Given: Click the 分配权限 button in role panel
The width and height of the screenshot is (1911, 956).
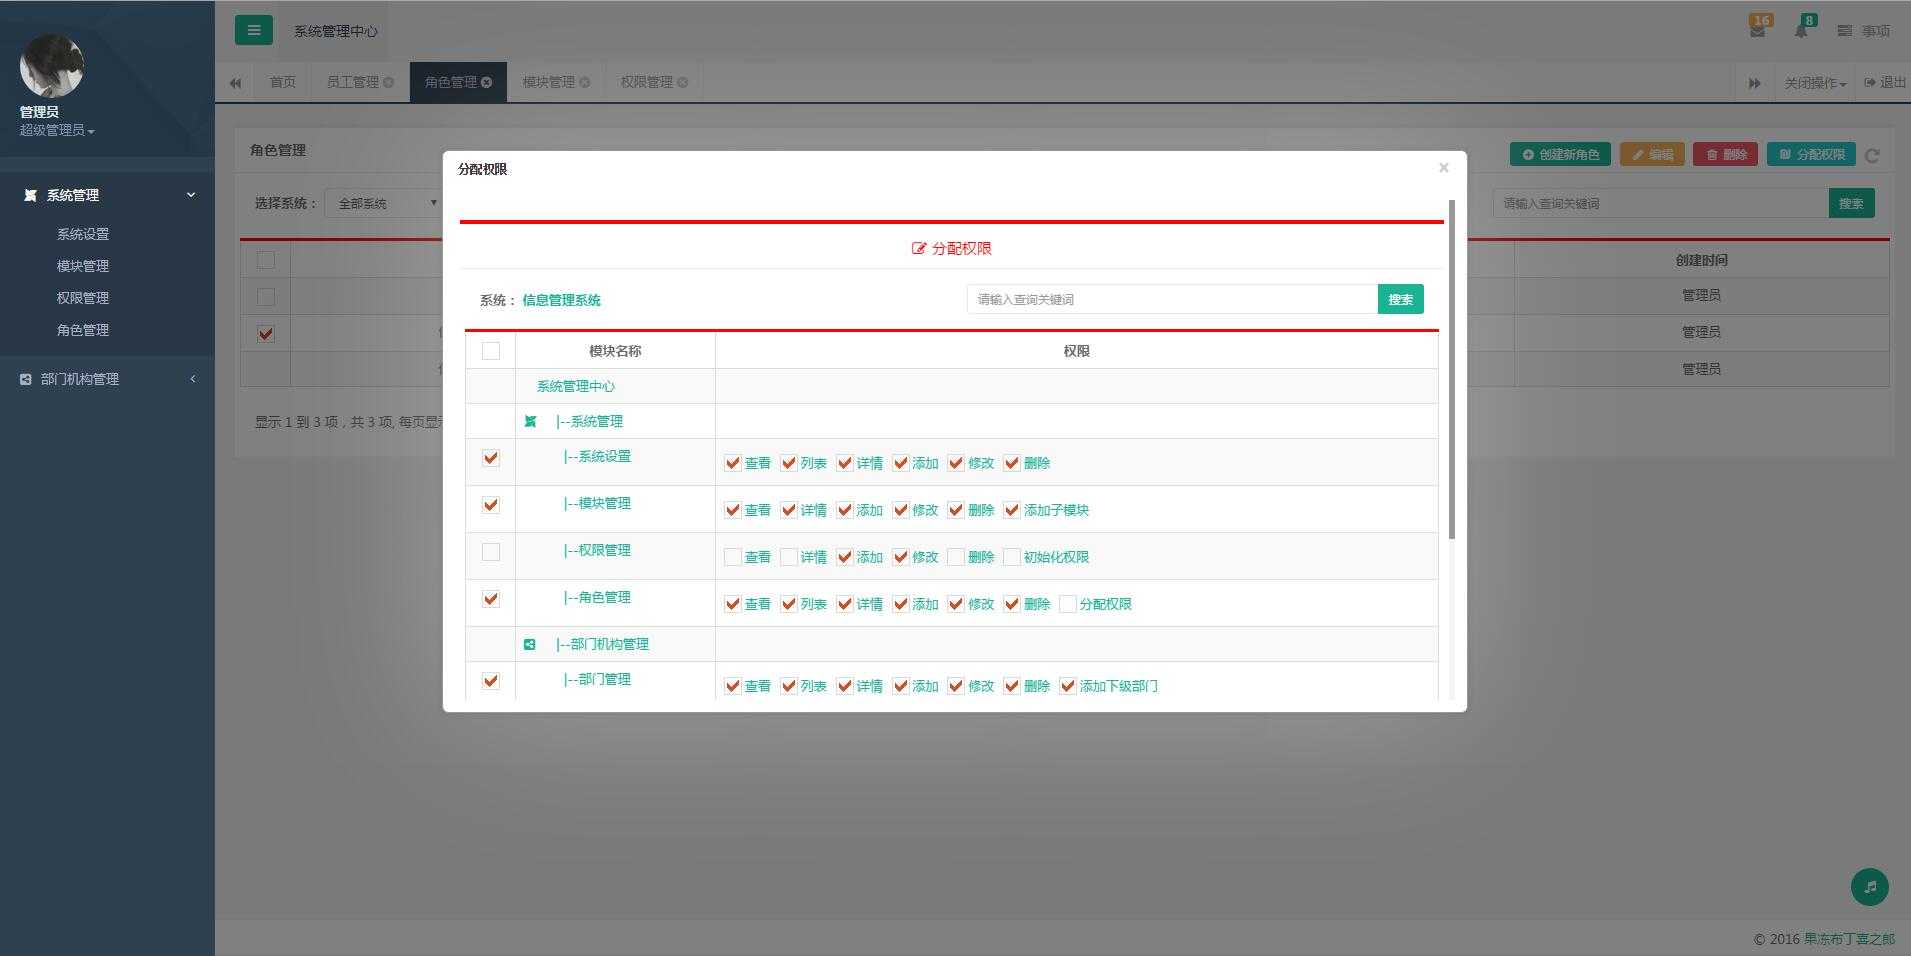Looking at the screenshot, I should pyautogui.click(x=1811, y=154).
